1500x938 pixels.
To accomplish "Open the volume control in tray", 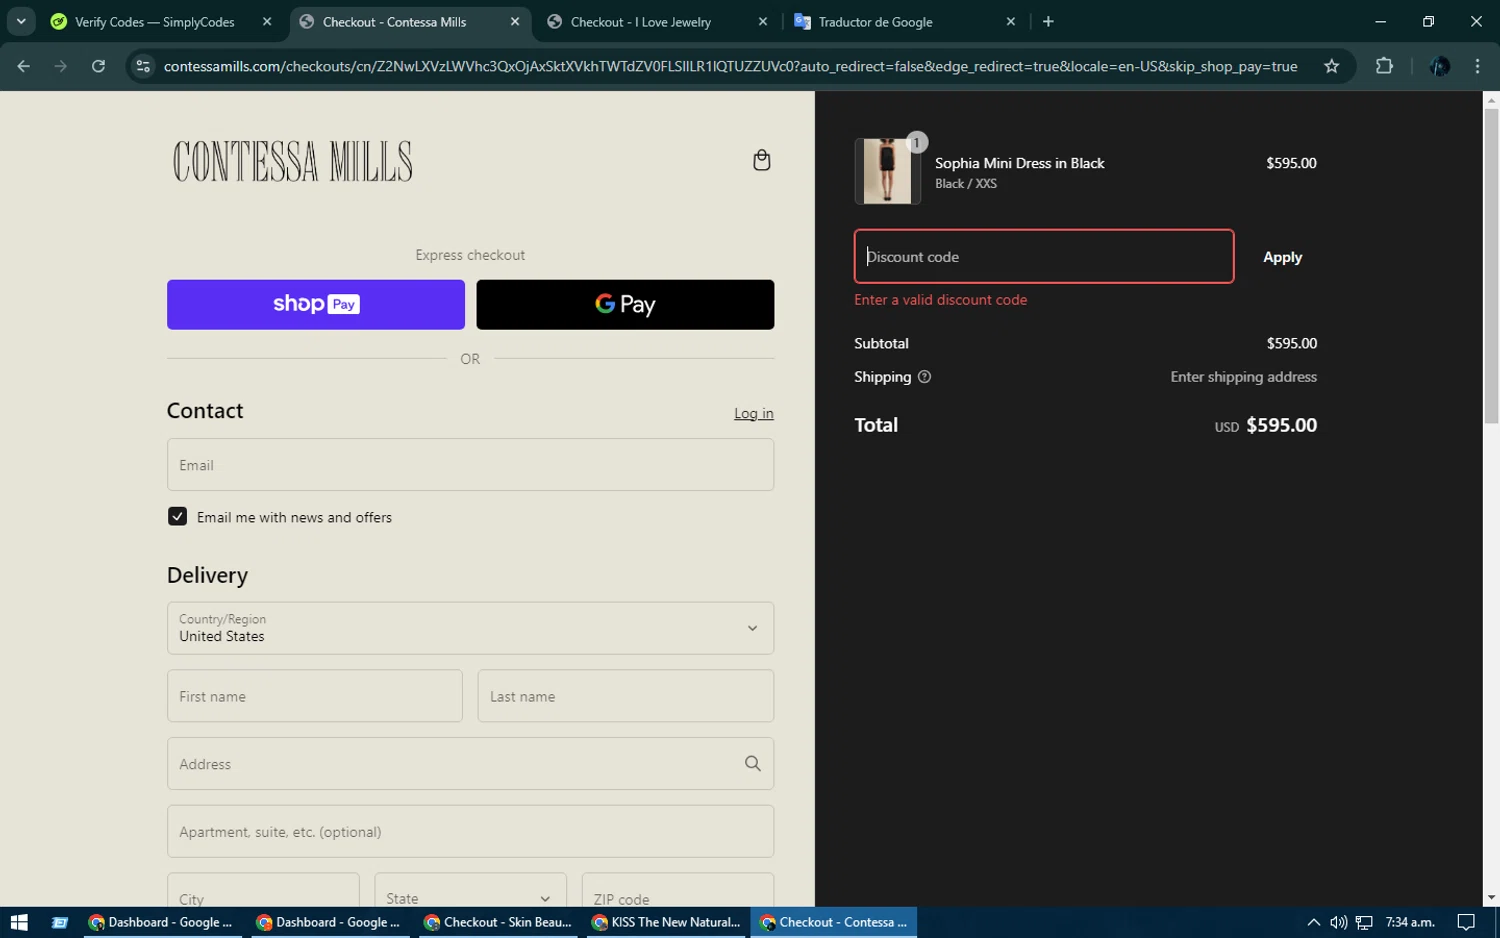I will pyautogui.click(x=1338, y=922).
